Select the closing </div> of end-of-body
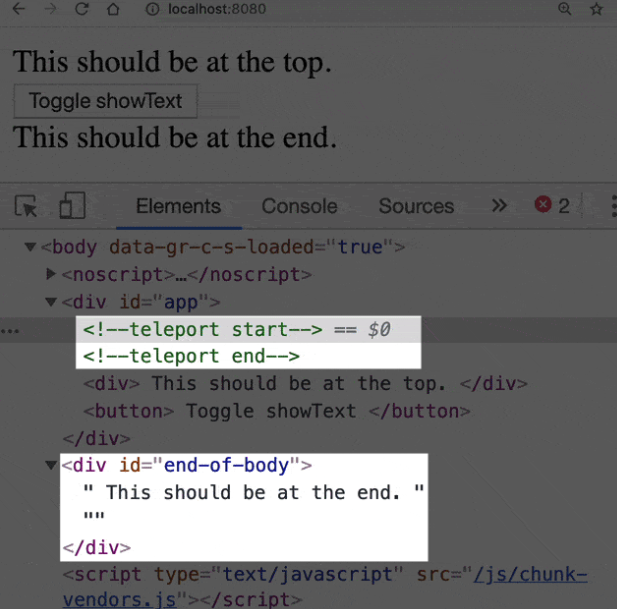 click(x=96, y=548)
